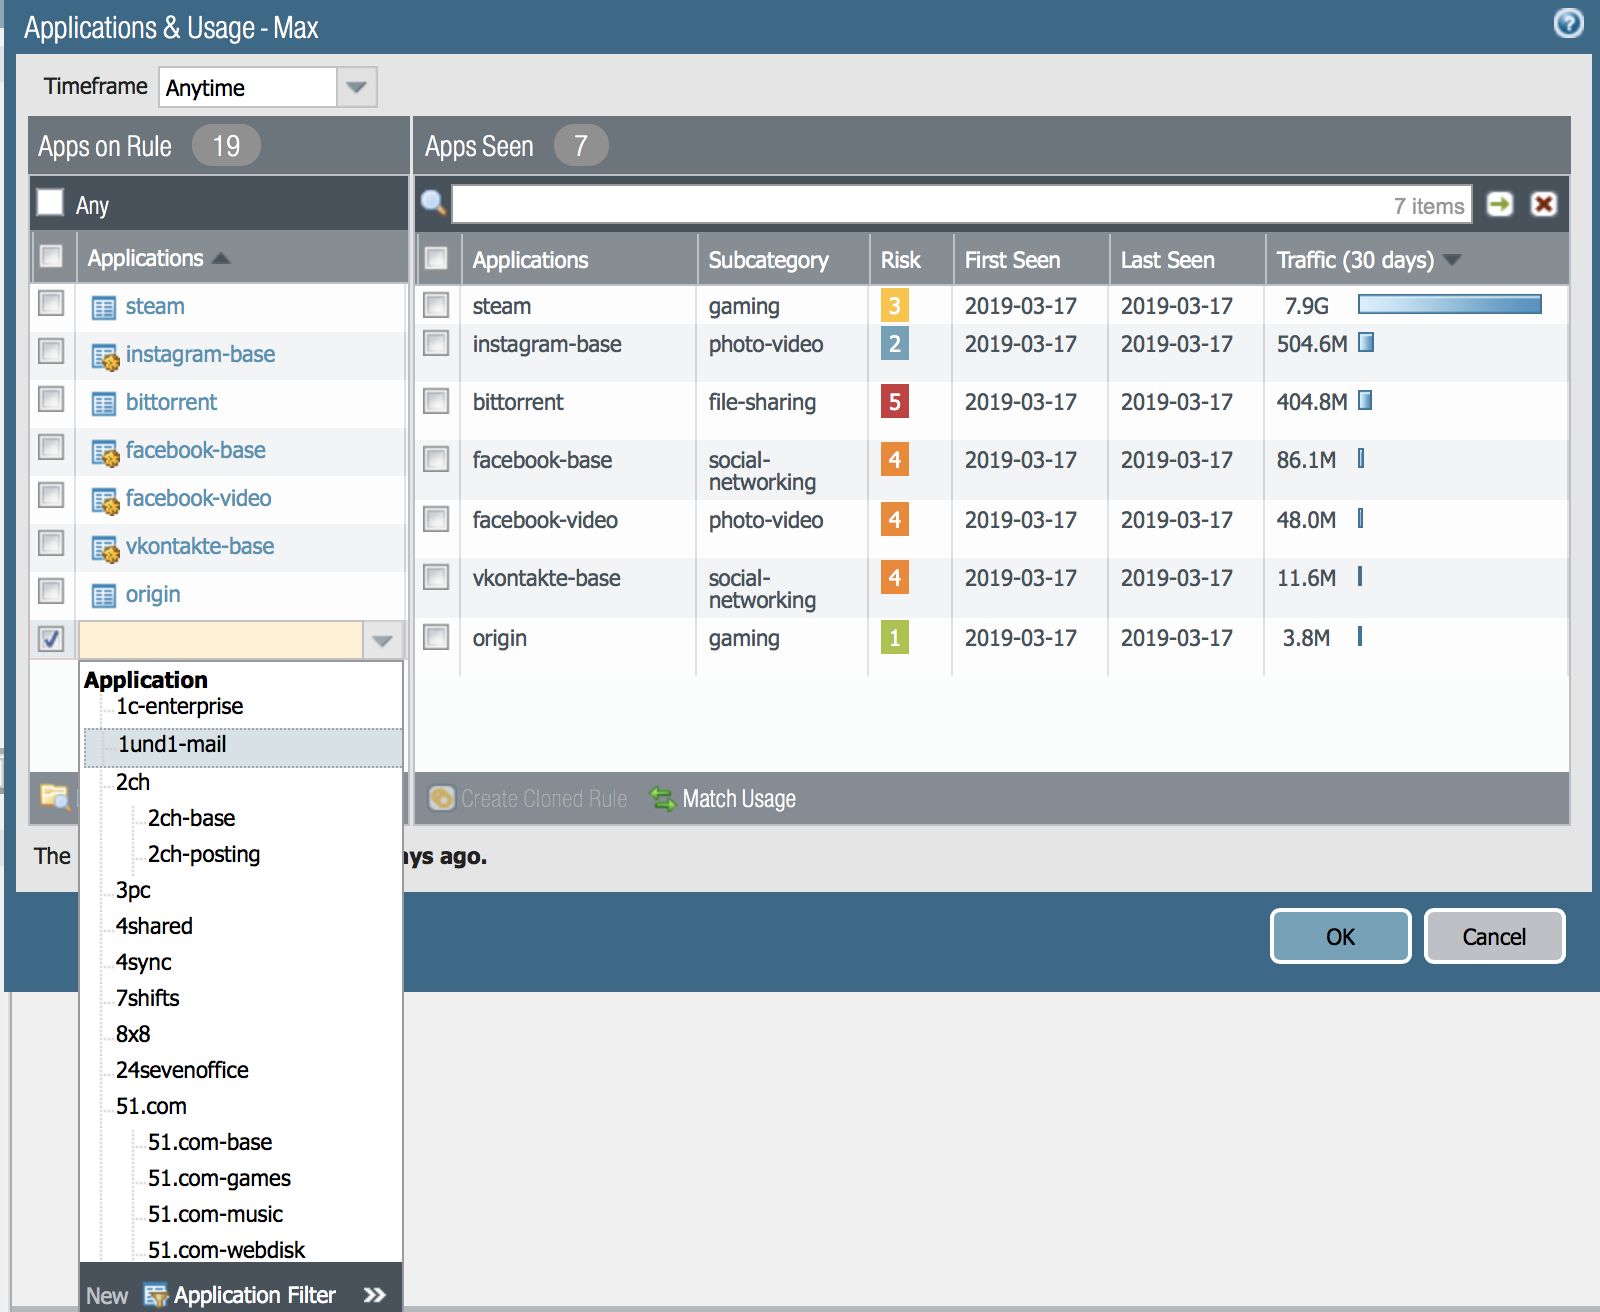Select 2ch-base from application list
This screenshot has width=1600, height=1312.
coord(191,818)
